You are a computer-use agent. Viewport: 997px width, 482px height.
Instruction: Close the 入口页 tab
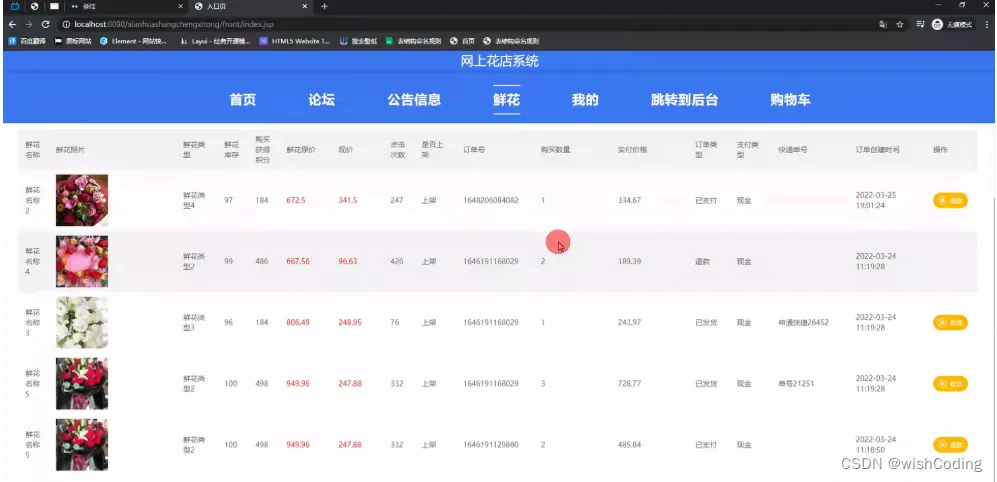click(305, 6)
